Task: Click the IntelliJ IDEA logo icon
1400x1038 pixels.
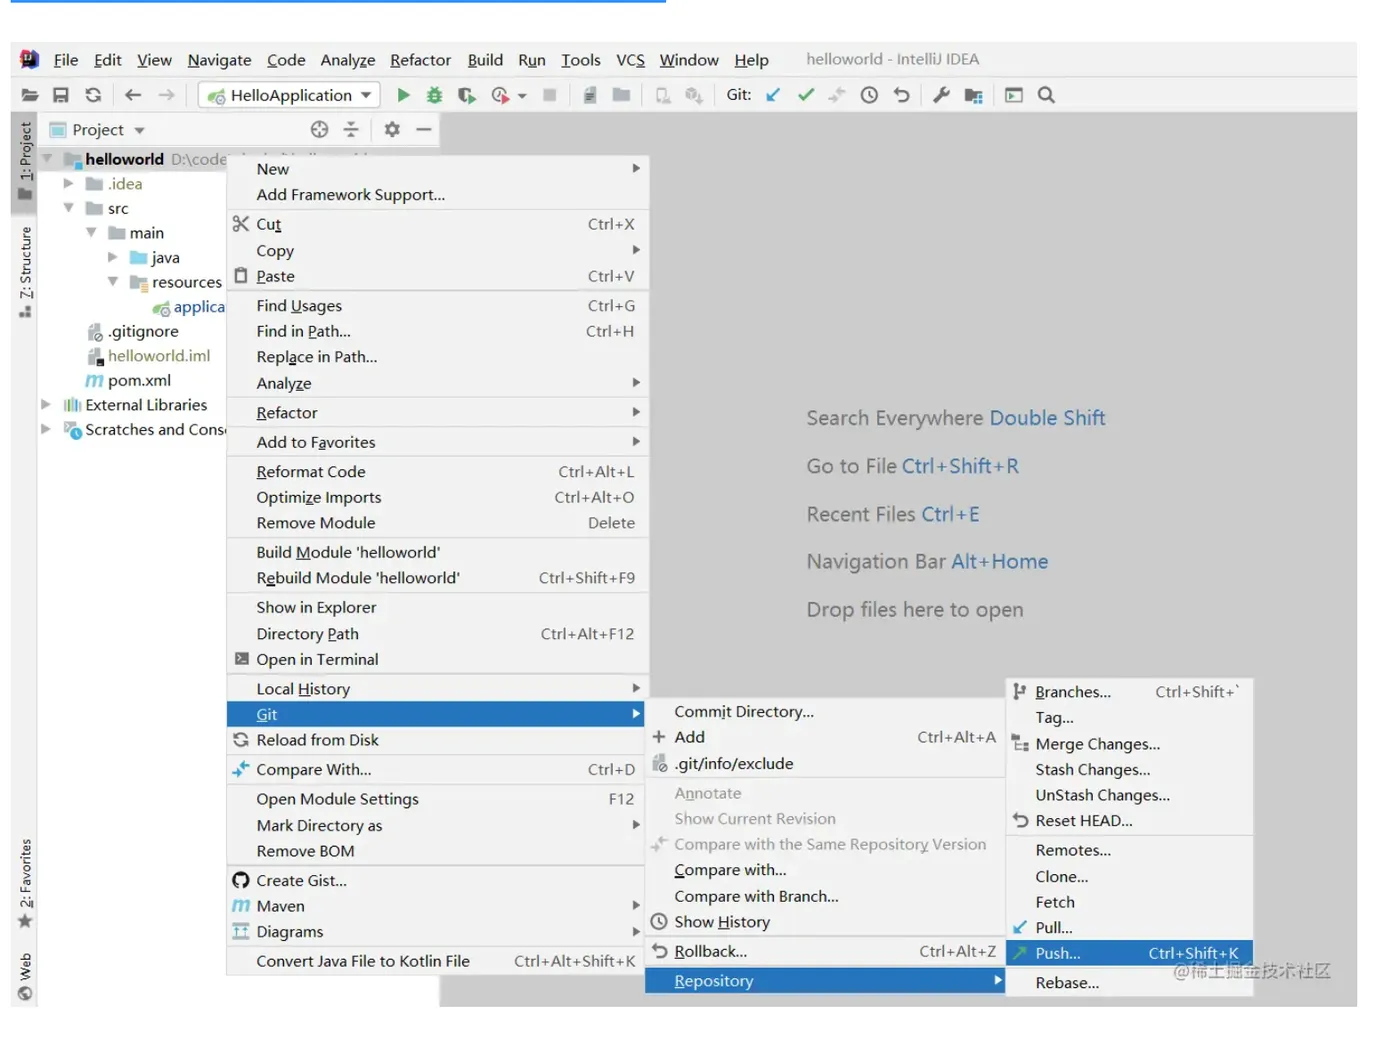Action: point(30,59)
